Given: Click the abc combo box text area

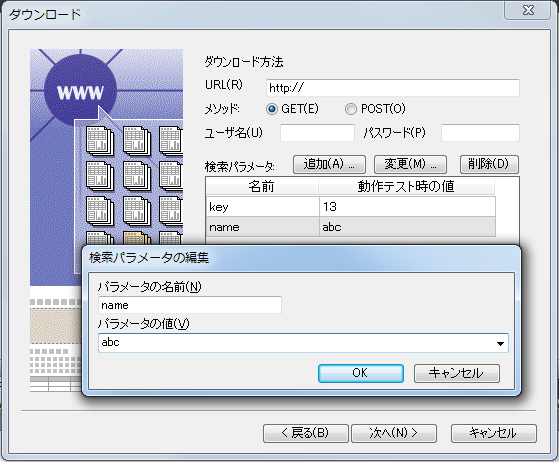Looking at the screenshot, I should (296, 343).
